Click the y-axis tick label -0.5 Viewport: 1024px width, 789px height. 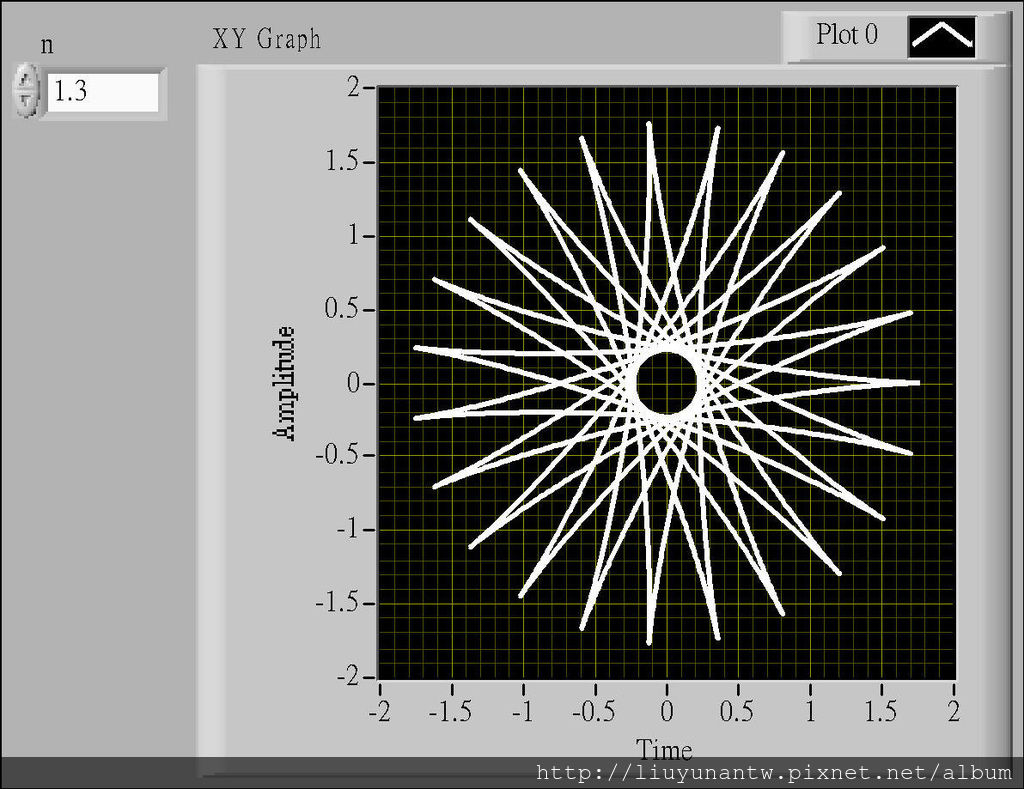338,455
